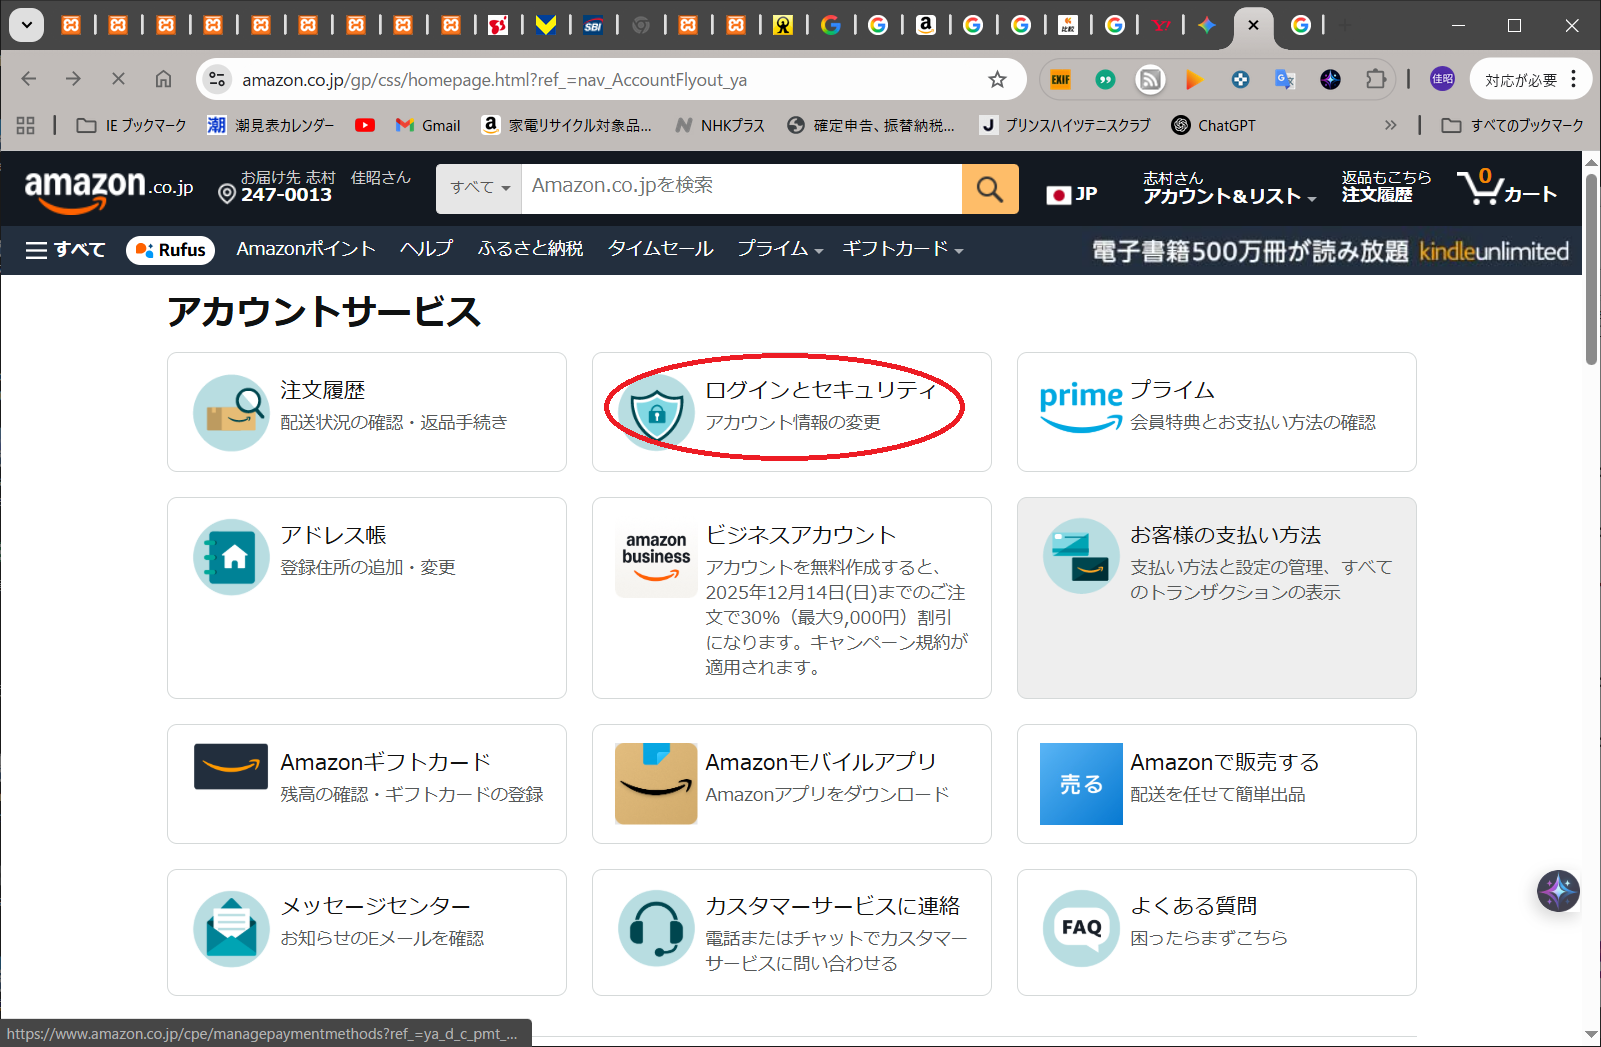
Task: Click the FAQ circle icon
Action: [x=1081, y=929]
